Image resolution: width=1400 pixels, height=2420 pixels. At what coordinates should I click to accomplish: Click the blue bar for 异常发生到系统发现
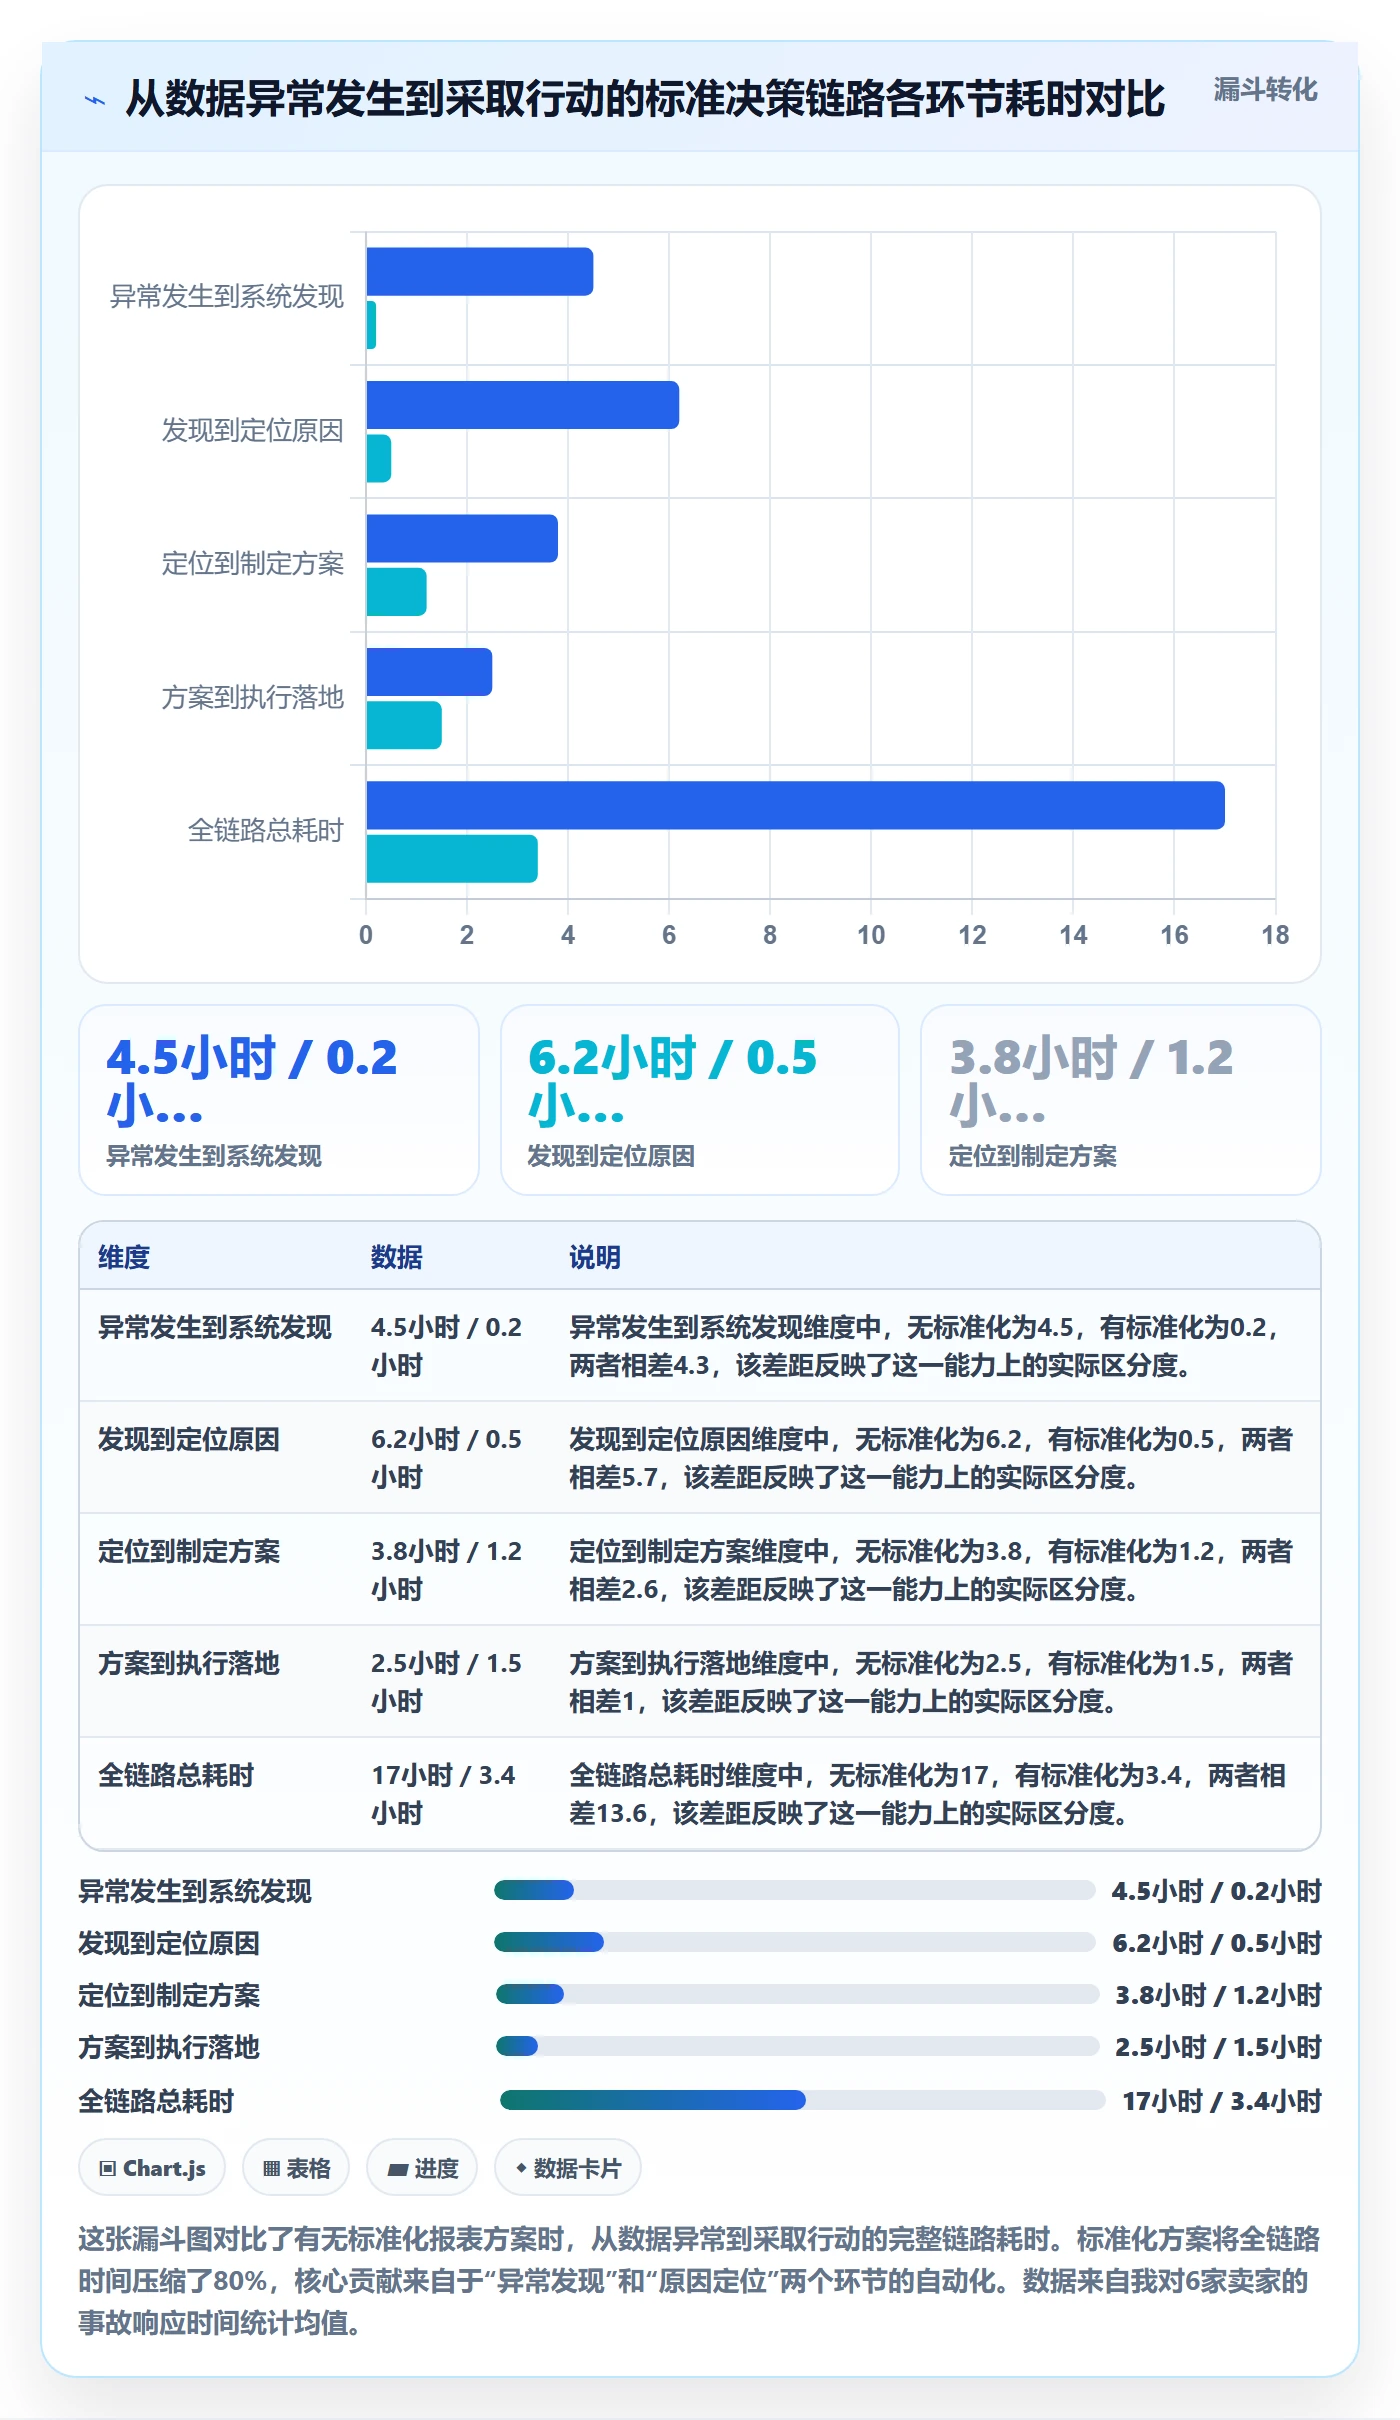[x=480, y=271]
